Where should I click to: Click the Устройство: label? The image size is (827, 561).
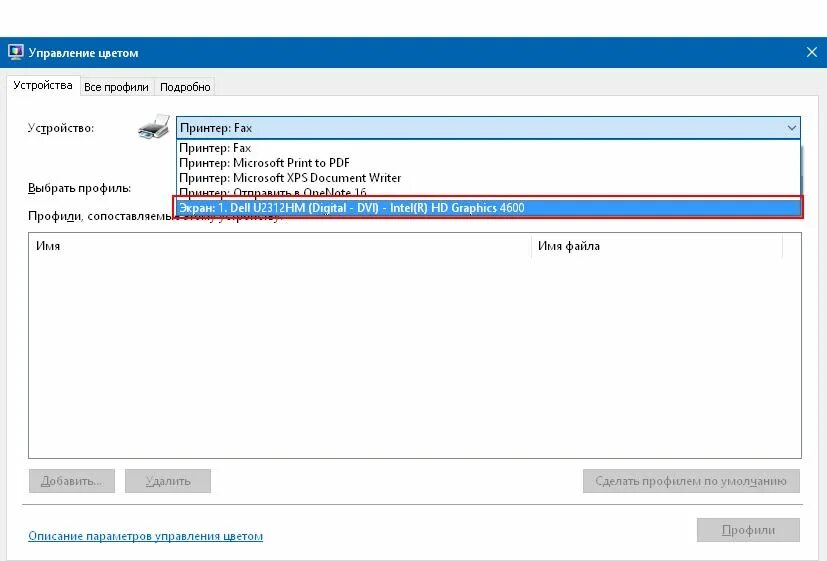(61, 128)
